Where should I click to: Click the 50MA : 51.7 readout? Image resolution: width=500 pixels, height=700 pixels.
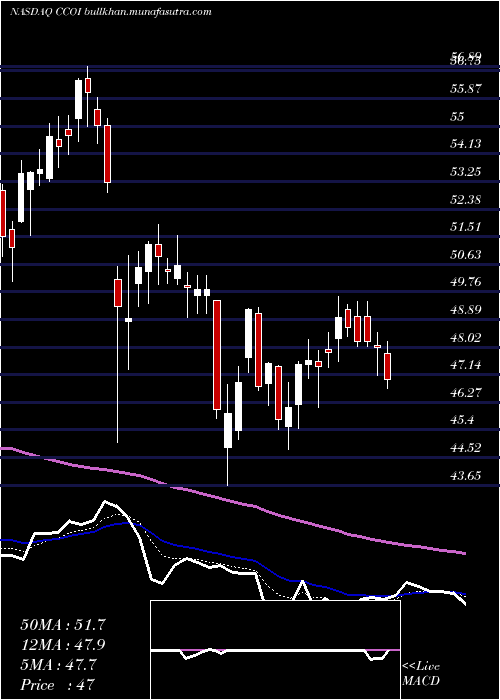[63, 625]
